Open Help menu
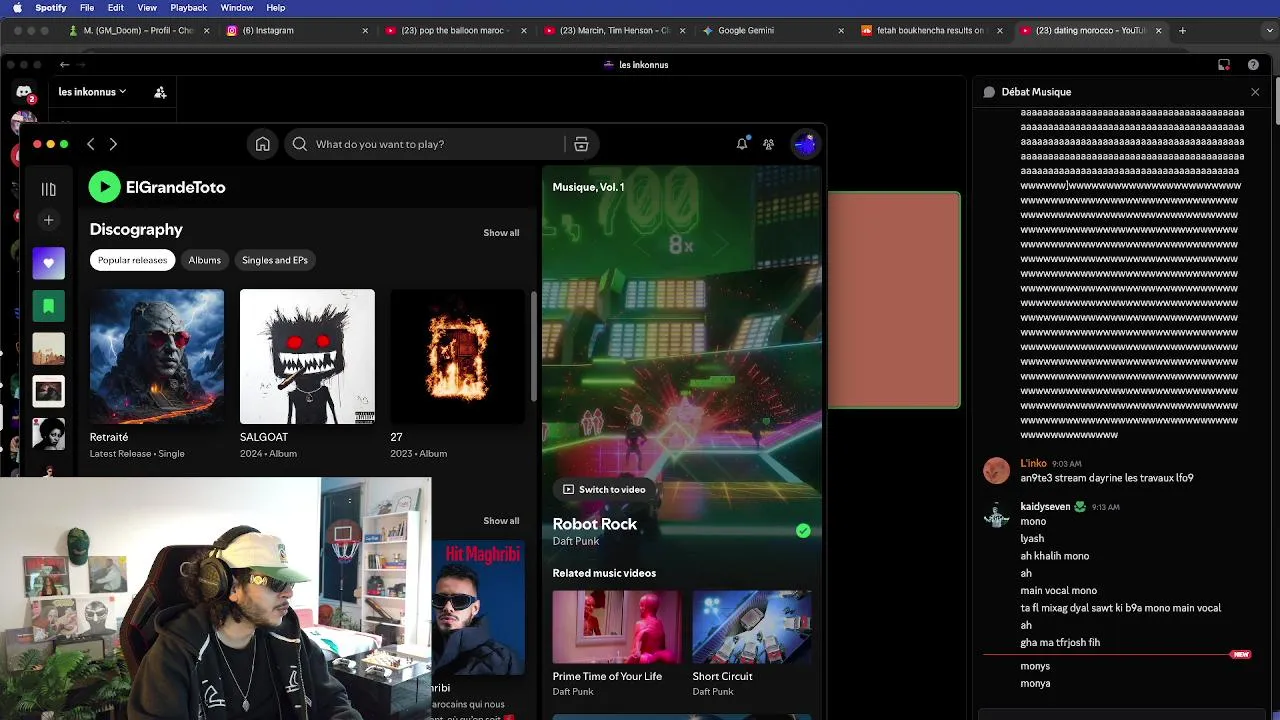The height and width of the screenshot is (720, 1280). click(x=277, y=8)
